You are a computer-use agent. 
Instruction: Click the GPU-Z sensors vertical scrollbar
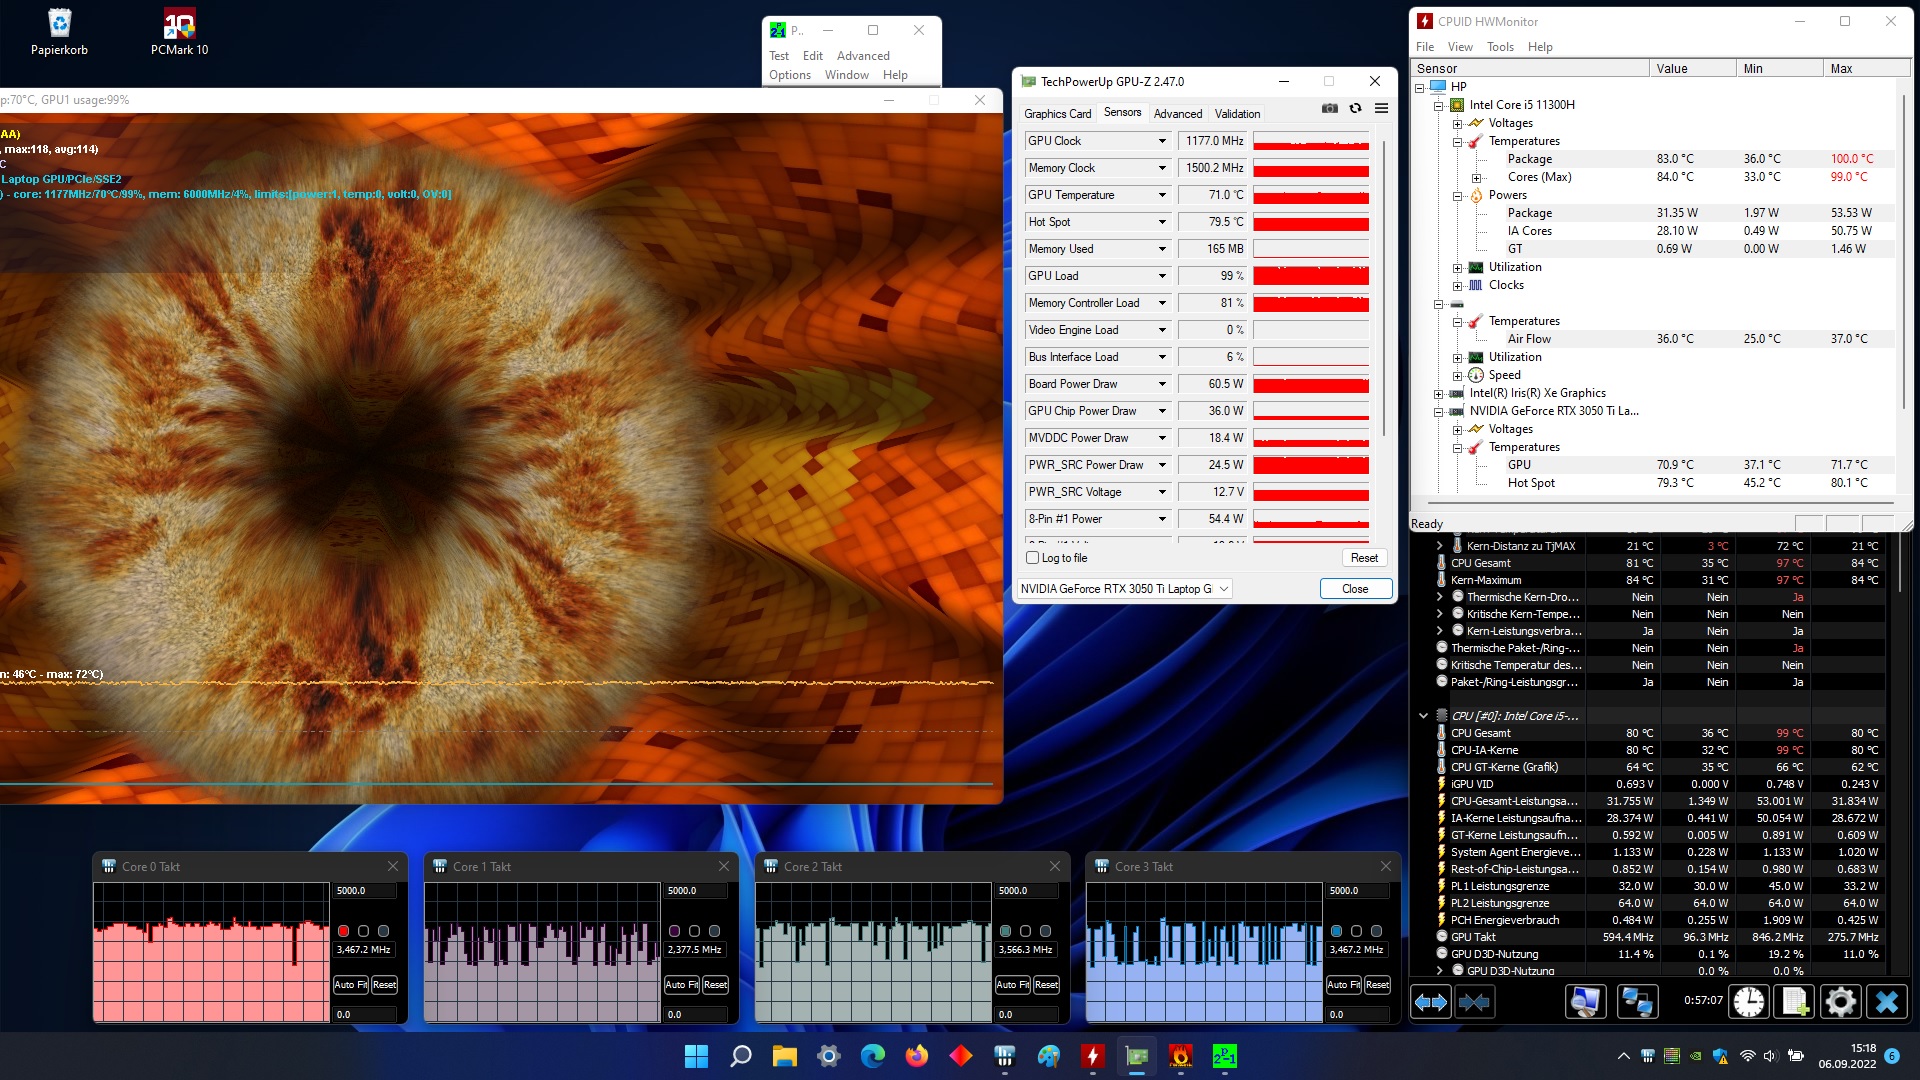(x=1384, y=290)
